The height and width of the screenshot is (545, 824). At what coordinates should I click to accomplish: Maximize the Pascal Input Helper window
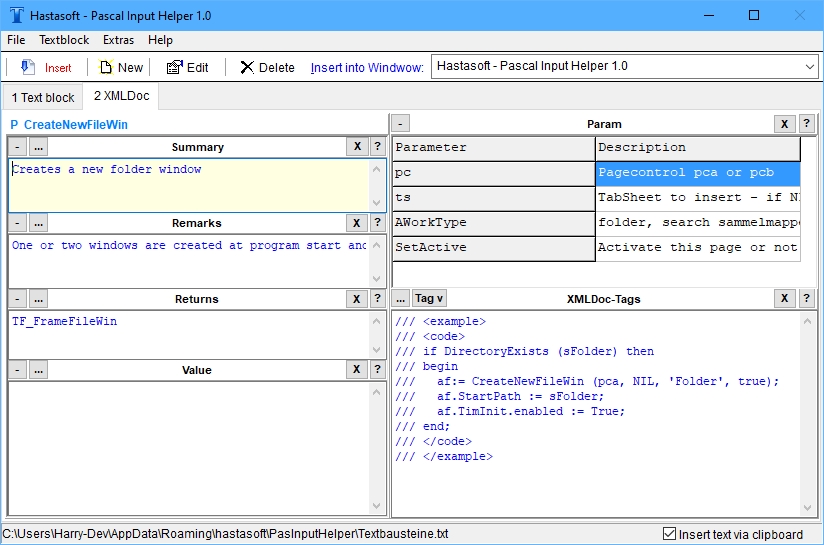[754, 15]
